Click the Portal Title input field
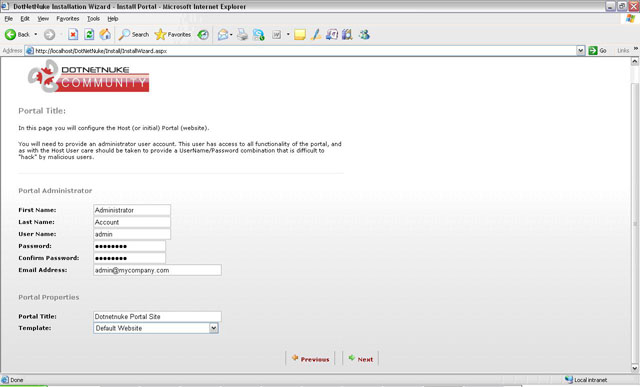 (x=157, y=316)
